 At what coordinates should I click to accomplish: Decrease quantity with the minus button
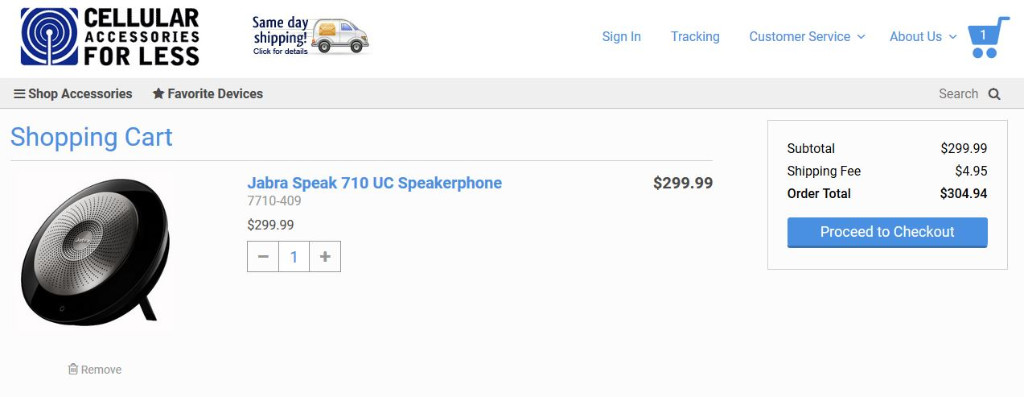(263, 257)
